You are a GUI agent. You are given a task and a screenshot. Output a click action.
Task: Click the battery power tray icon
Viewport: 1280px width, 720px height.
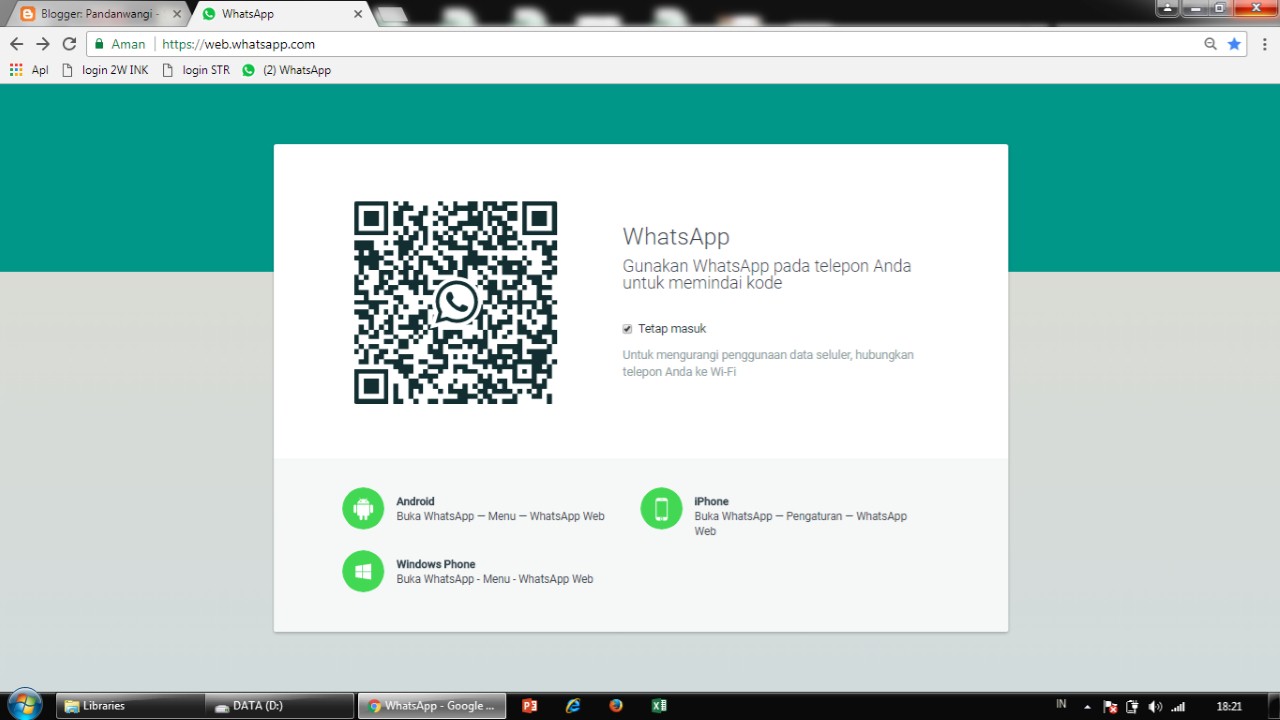tap(1133, 707)
